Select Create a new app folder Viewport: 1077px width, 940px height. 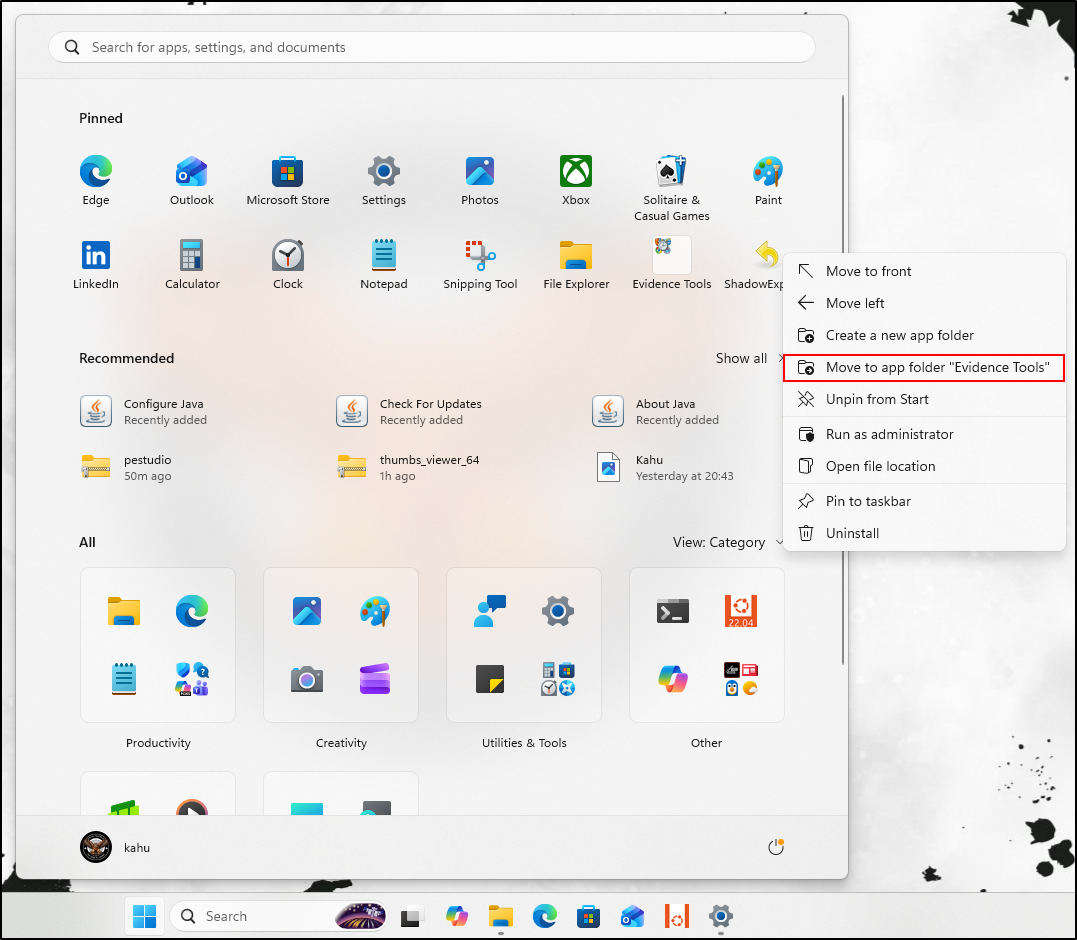pos(924,335)
